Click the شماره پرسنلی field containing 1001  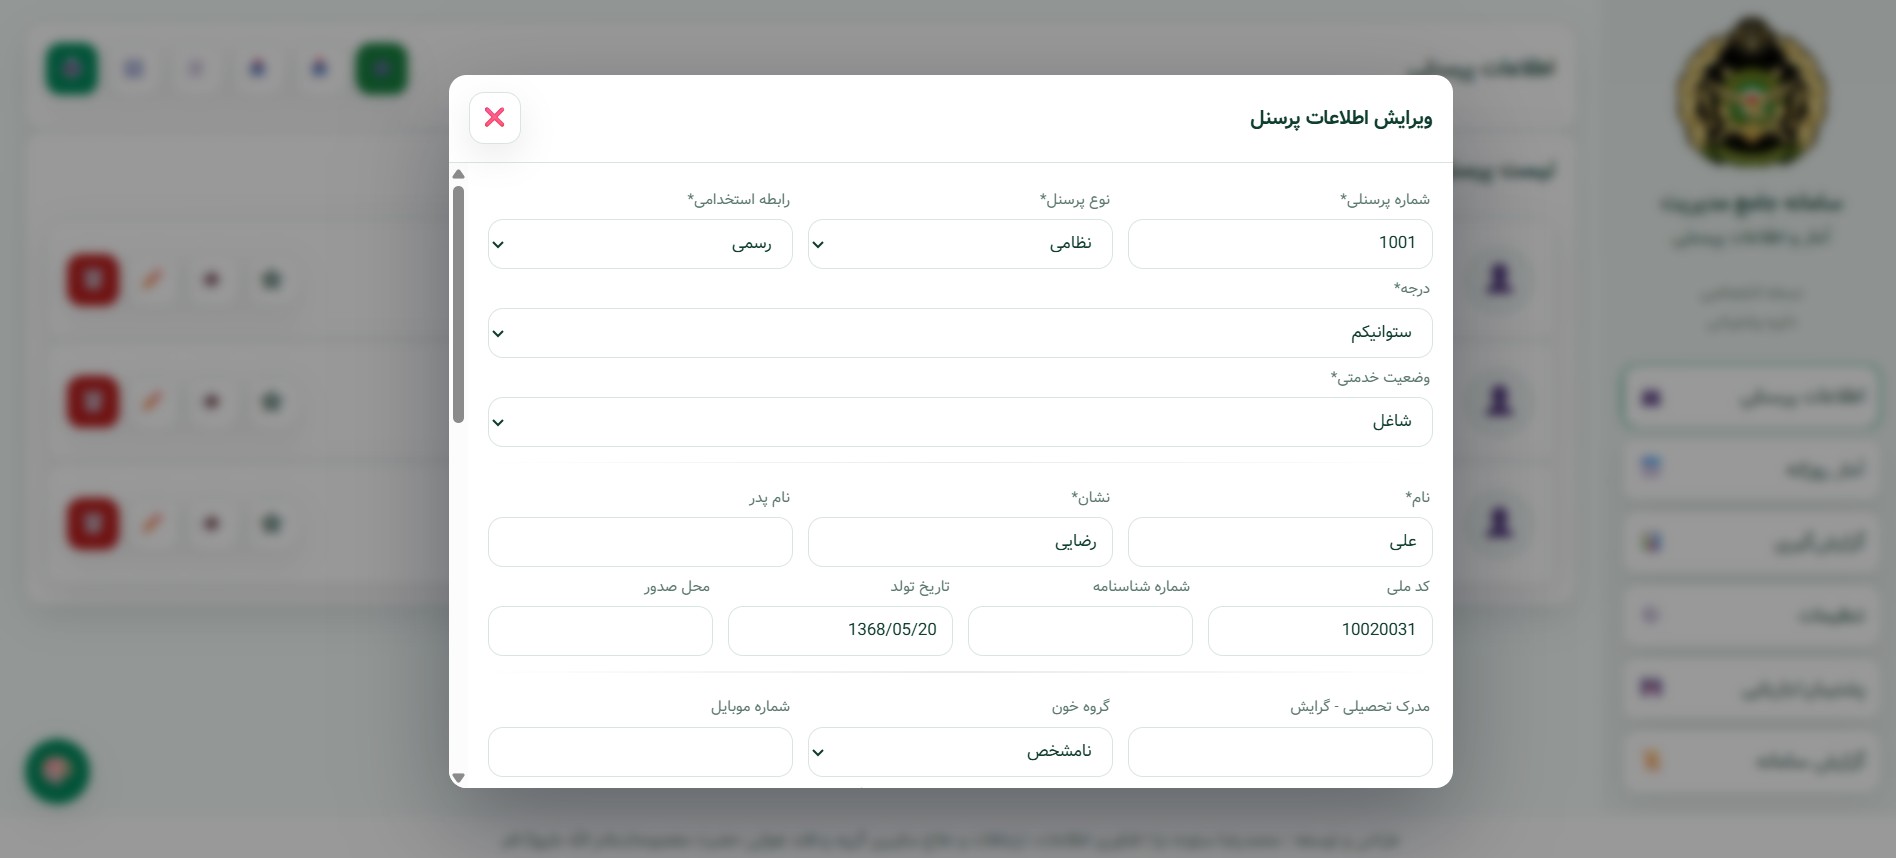1279,244
